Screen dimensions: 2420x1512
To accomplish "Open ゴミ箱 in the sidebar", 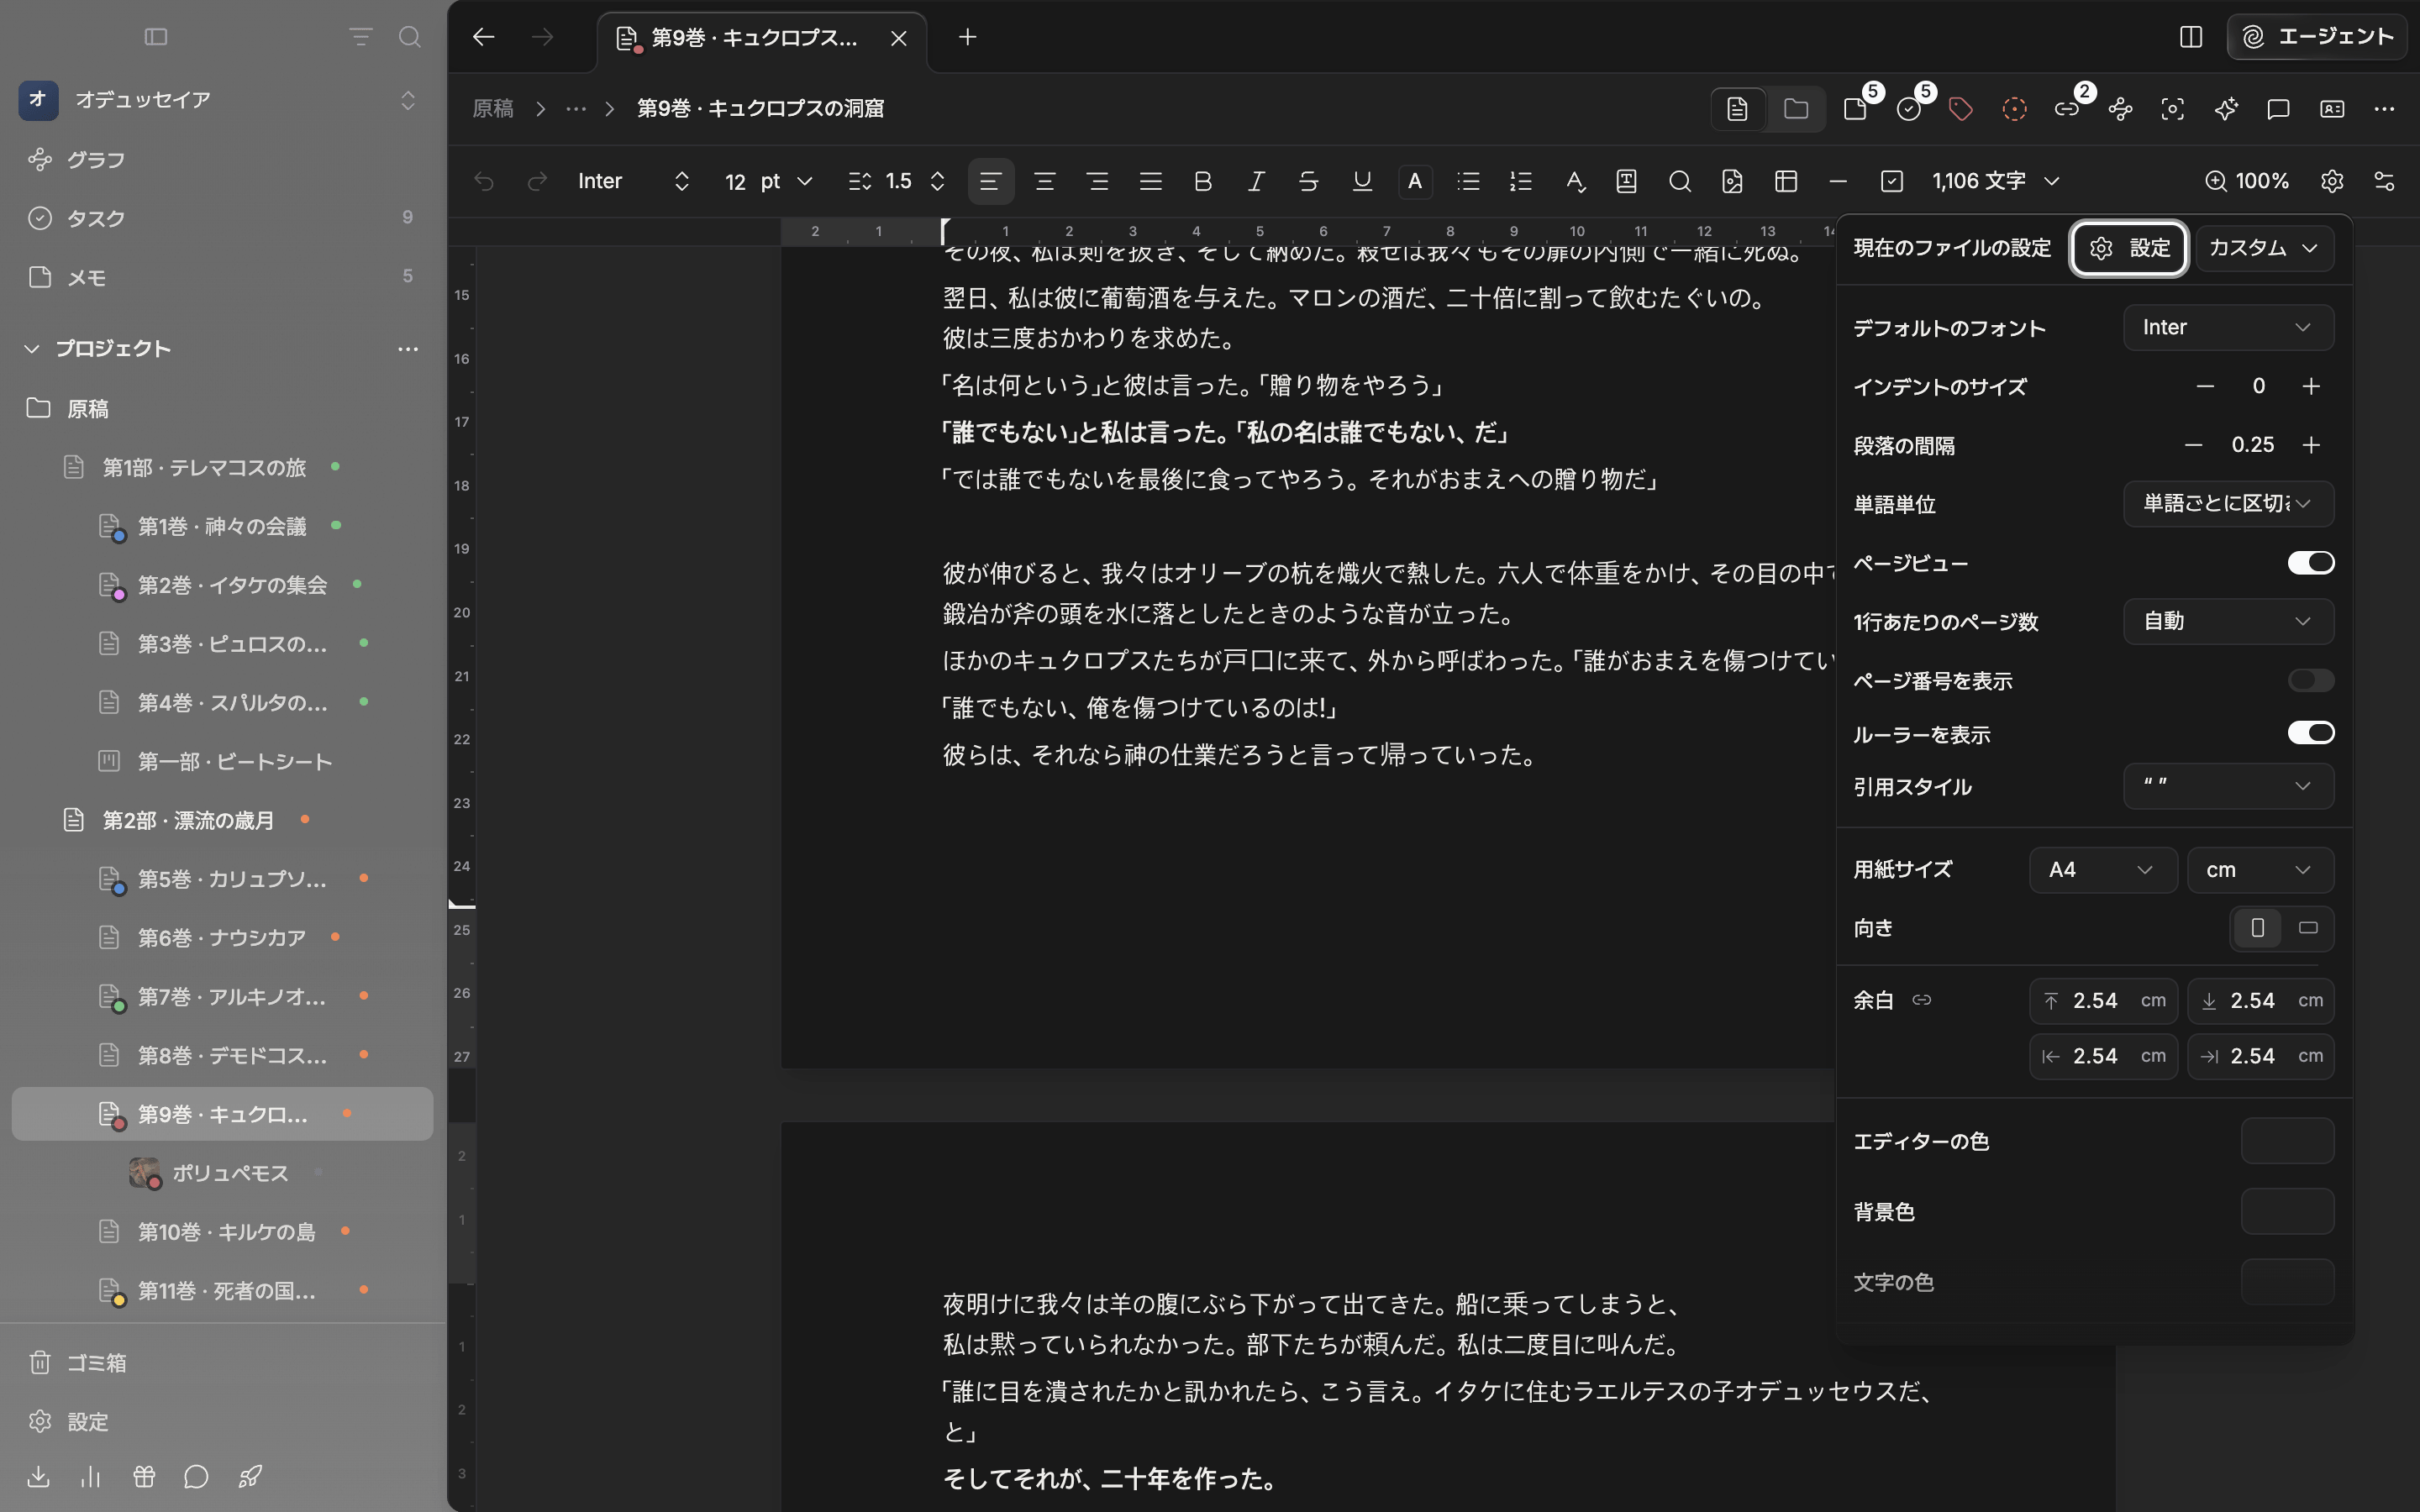I will pos(222,1362).
